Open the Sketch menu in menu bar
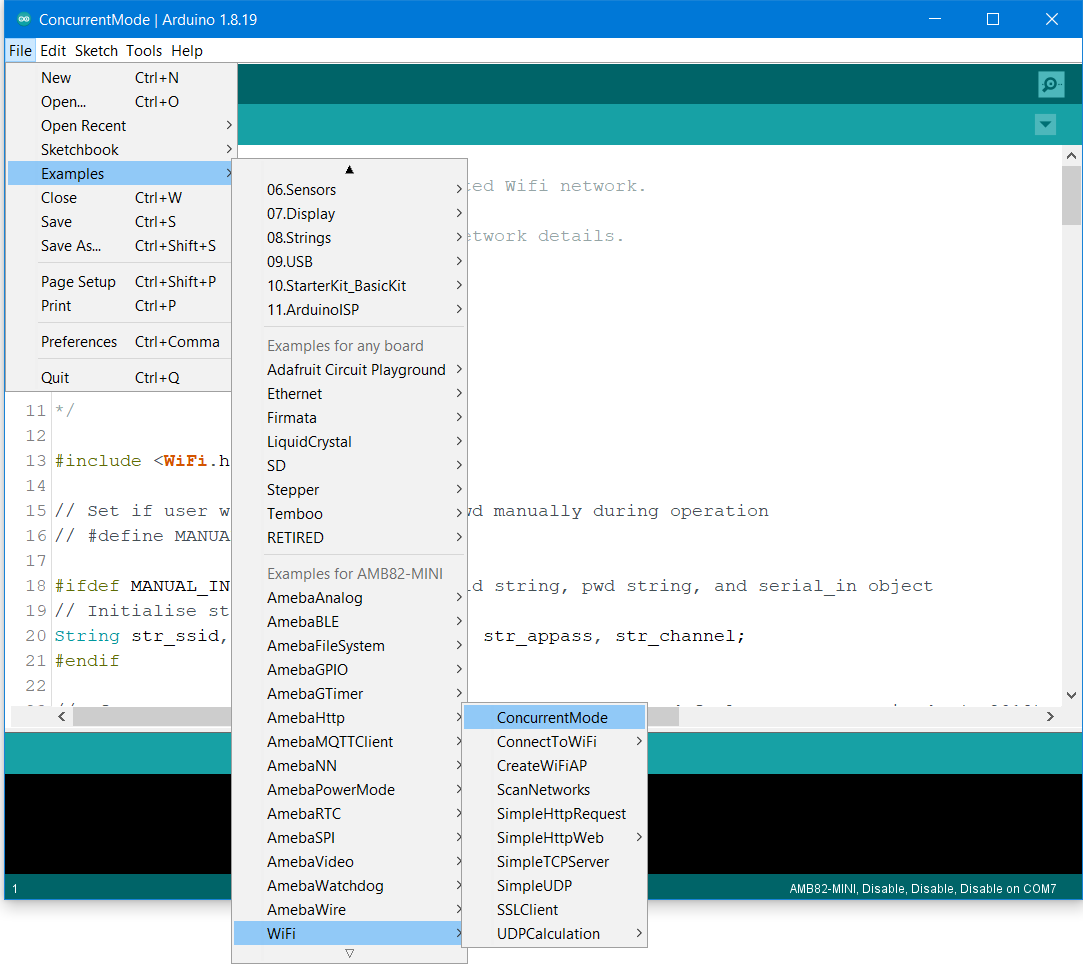Image resolution: width=1083 pixels, height=965 pixels. click(96, 51)
